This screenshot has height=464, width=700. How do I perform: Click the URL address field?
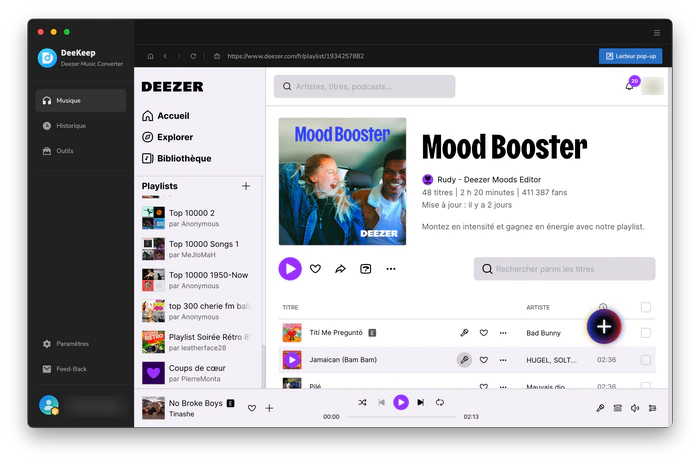coord(296,56)
